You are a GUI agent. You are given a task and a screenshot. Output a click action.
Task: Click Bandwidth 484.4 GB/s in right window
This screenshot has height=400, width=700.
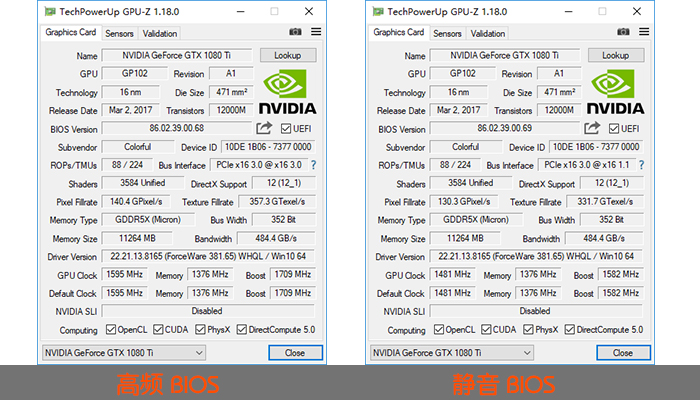point(604,238)
